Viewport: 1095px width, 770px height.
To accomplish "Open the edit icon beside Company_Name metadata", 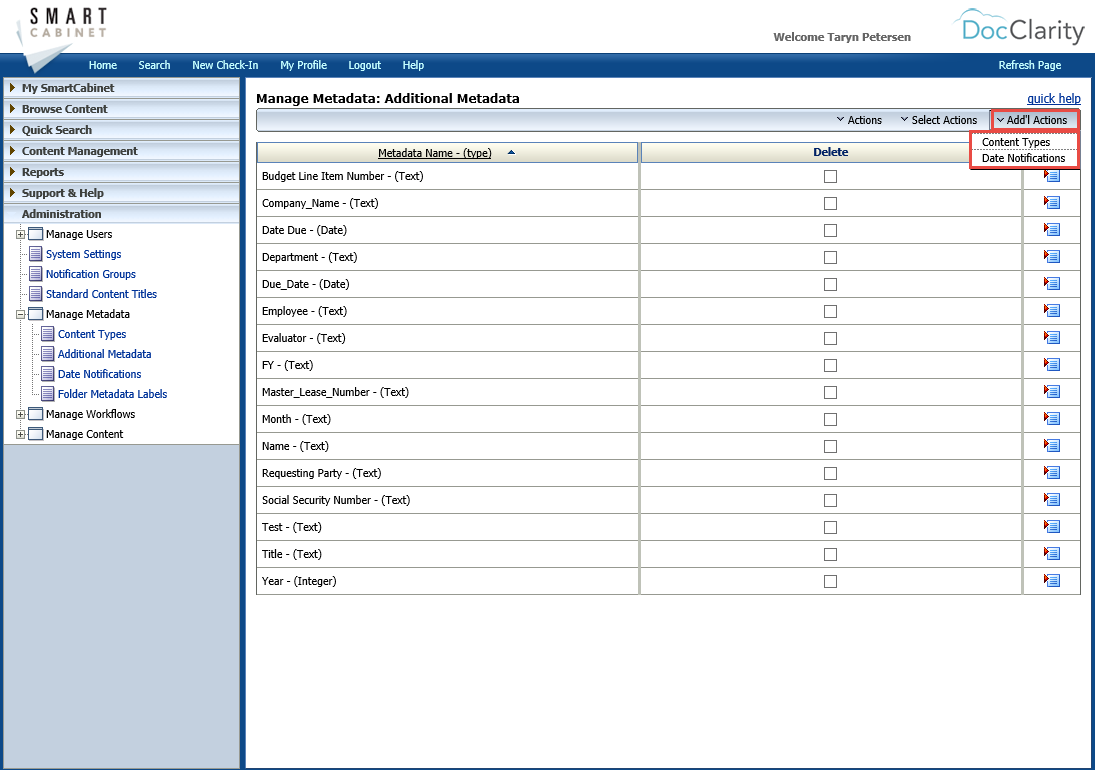I will pos(1051,202).
